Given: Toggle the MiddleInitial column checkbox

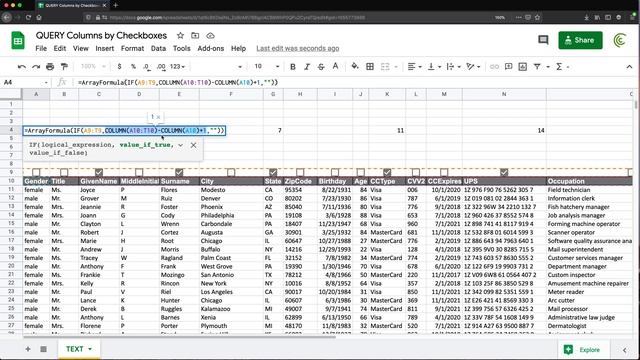Looking at the screenshot, I should tap(139, 172).
